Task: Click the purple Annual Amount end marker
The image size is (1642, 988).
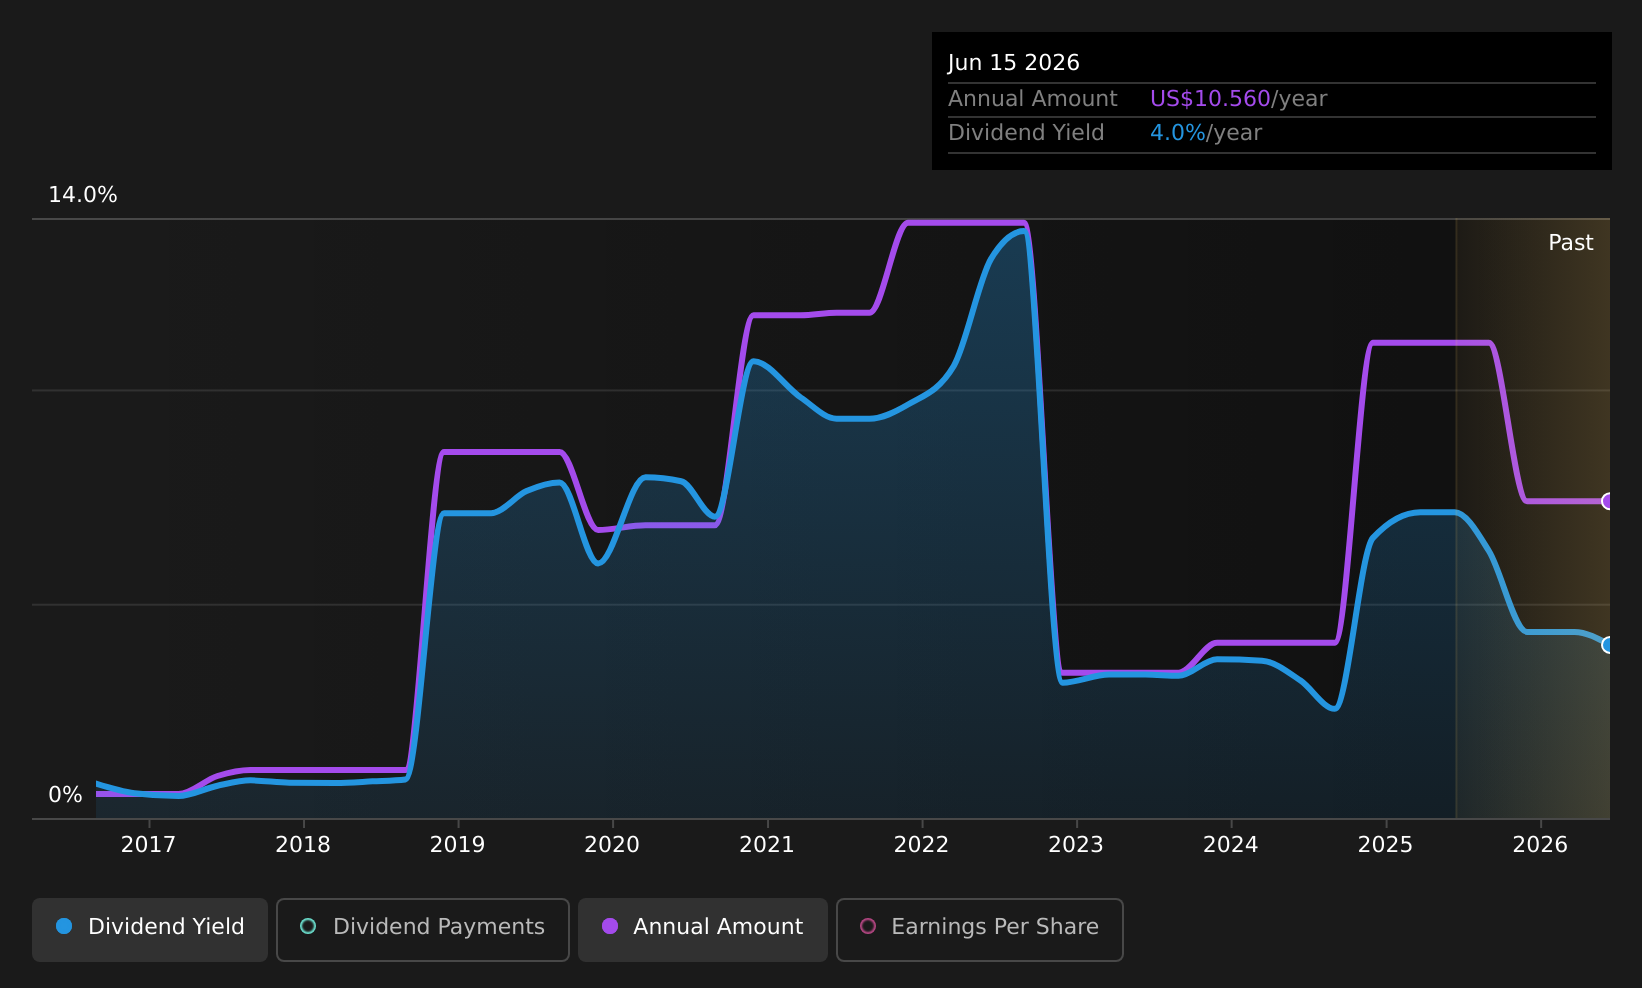Action: click(1608, 501)
